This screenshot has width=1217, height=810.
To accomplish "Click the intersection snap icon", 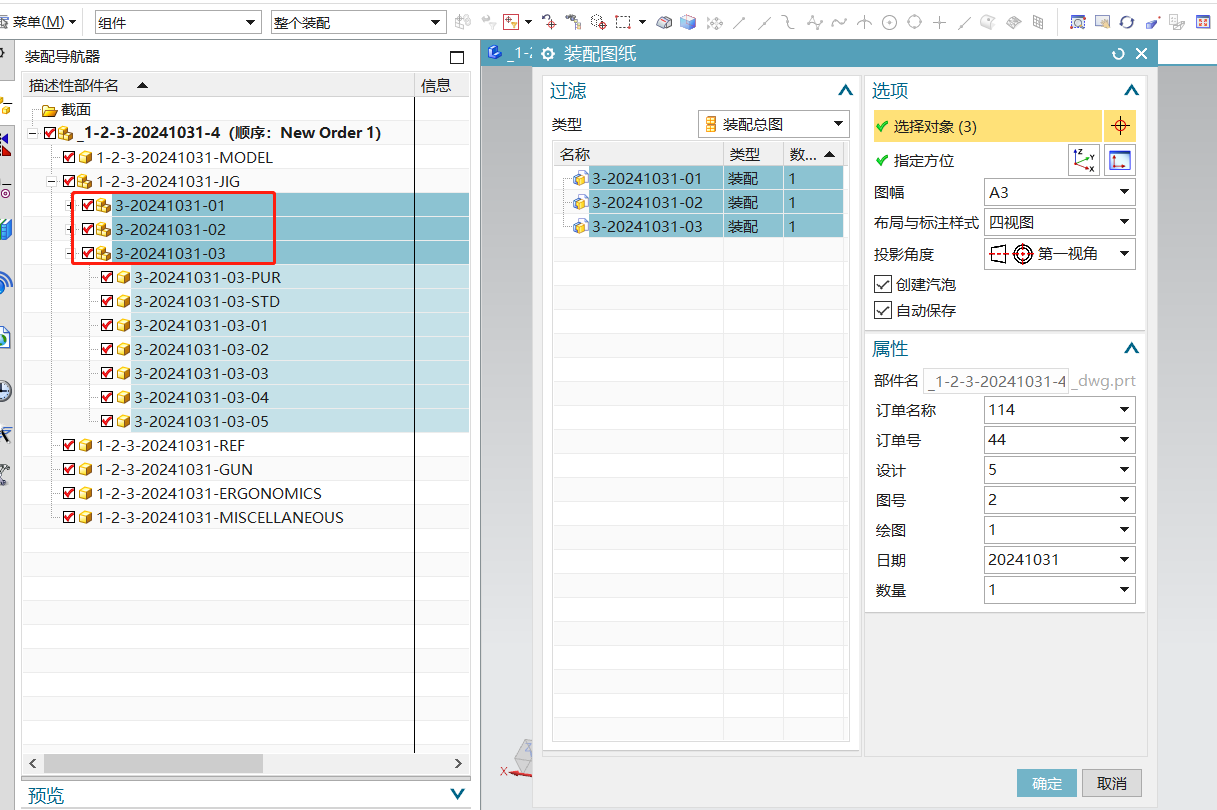I will pos(864,22).
